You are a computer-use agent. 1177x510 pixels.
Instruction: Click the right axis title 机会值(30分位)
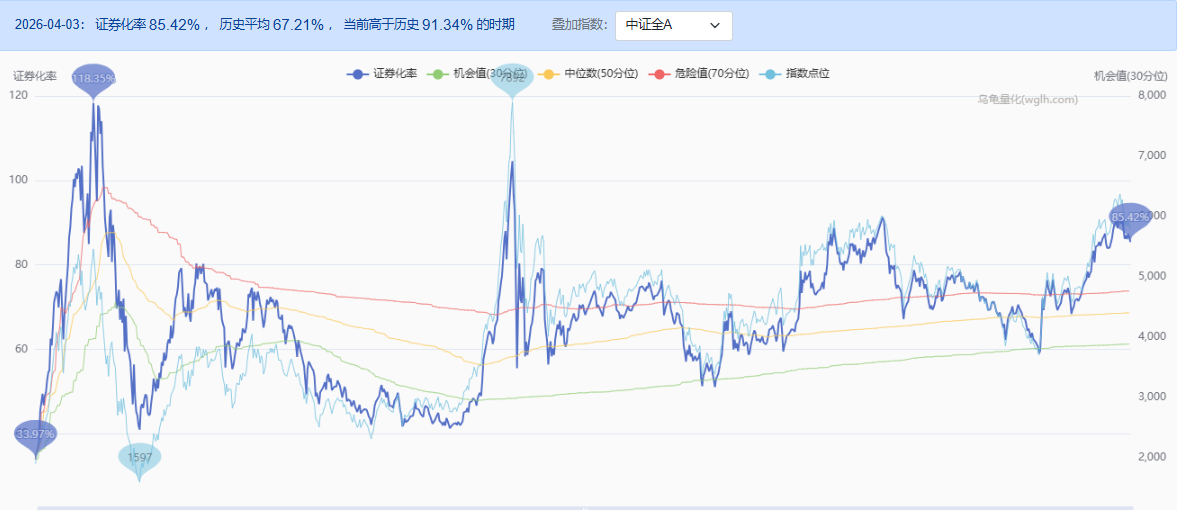1130,76
